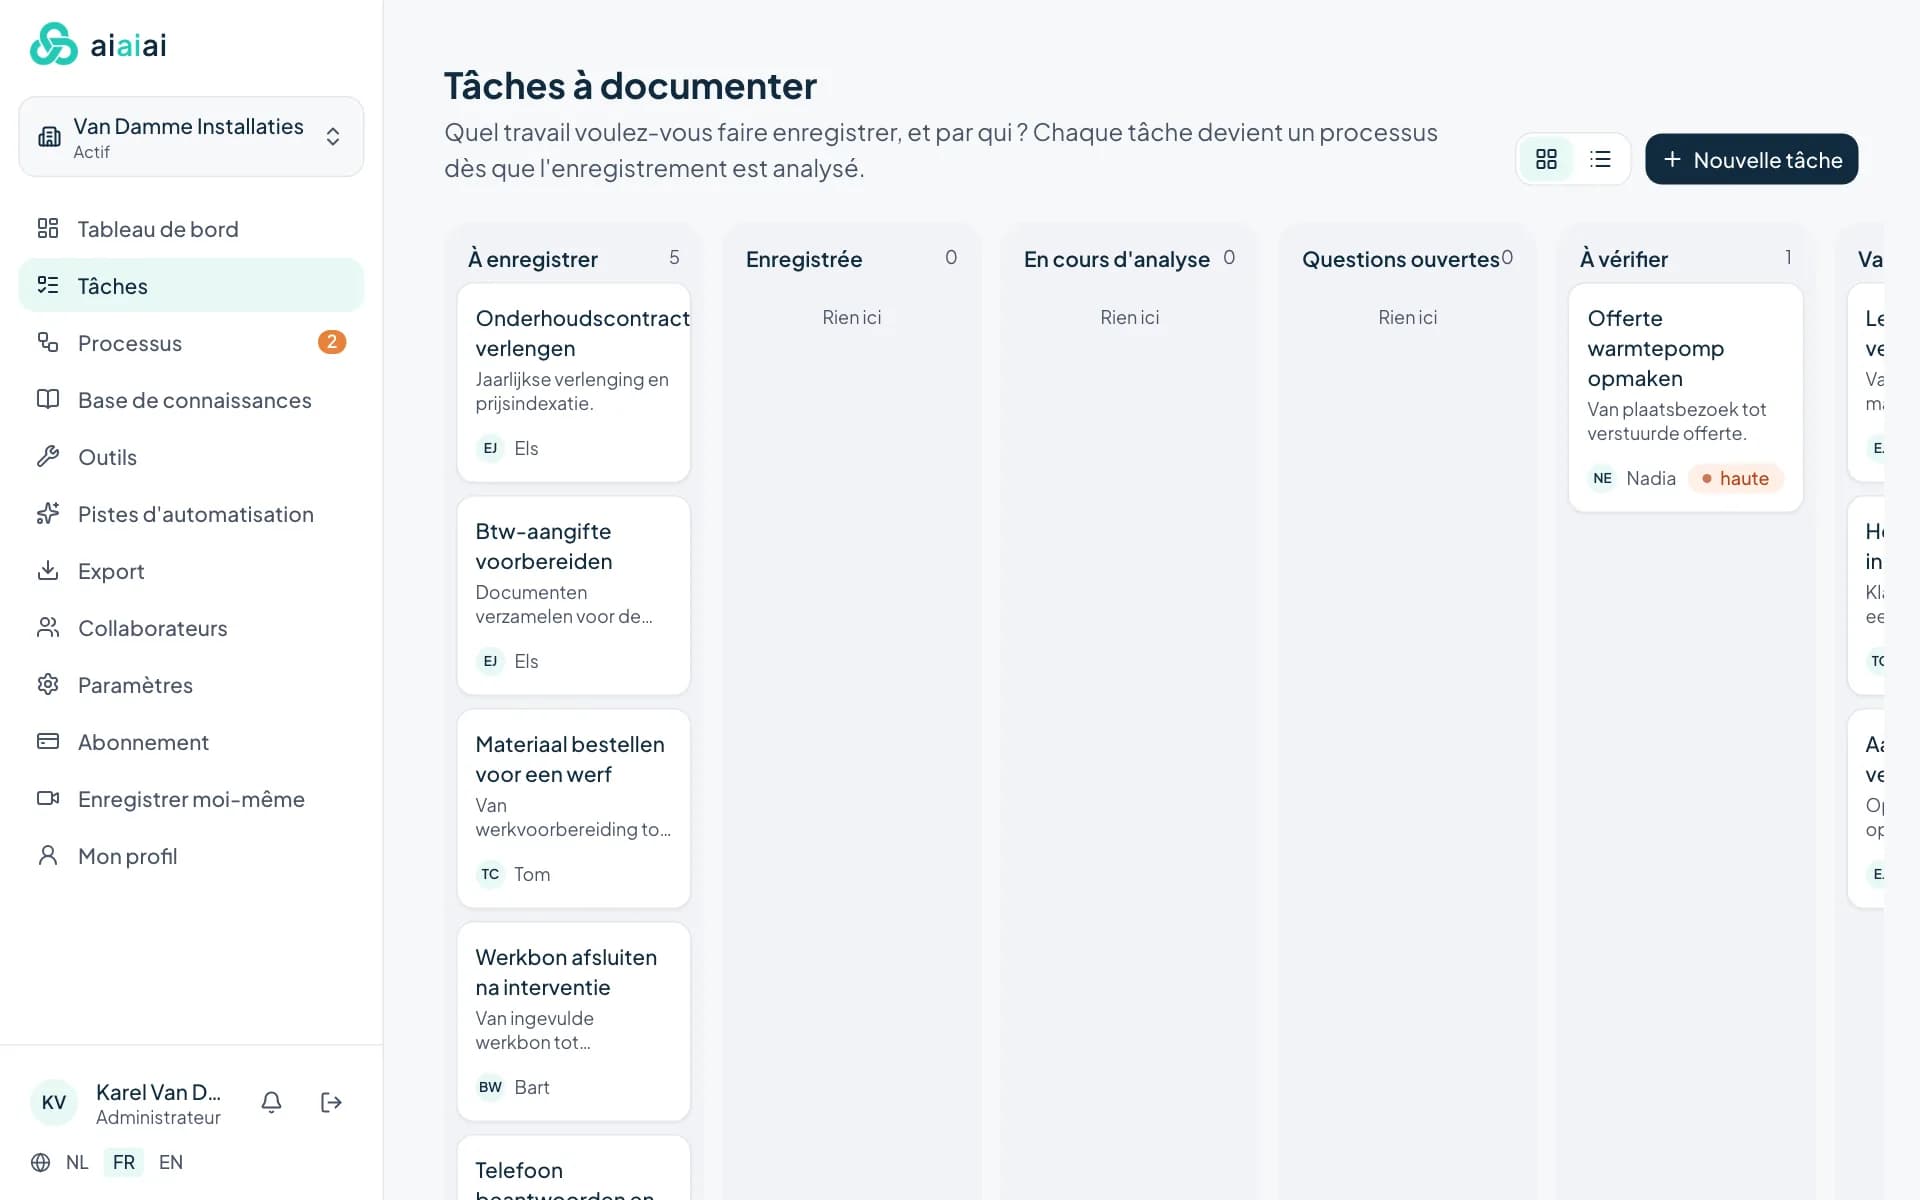This screenshot has height=1200, width=1920.
Task: Click the À enregistrer column header
Action: coord(532,259)
